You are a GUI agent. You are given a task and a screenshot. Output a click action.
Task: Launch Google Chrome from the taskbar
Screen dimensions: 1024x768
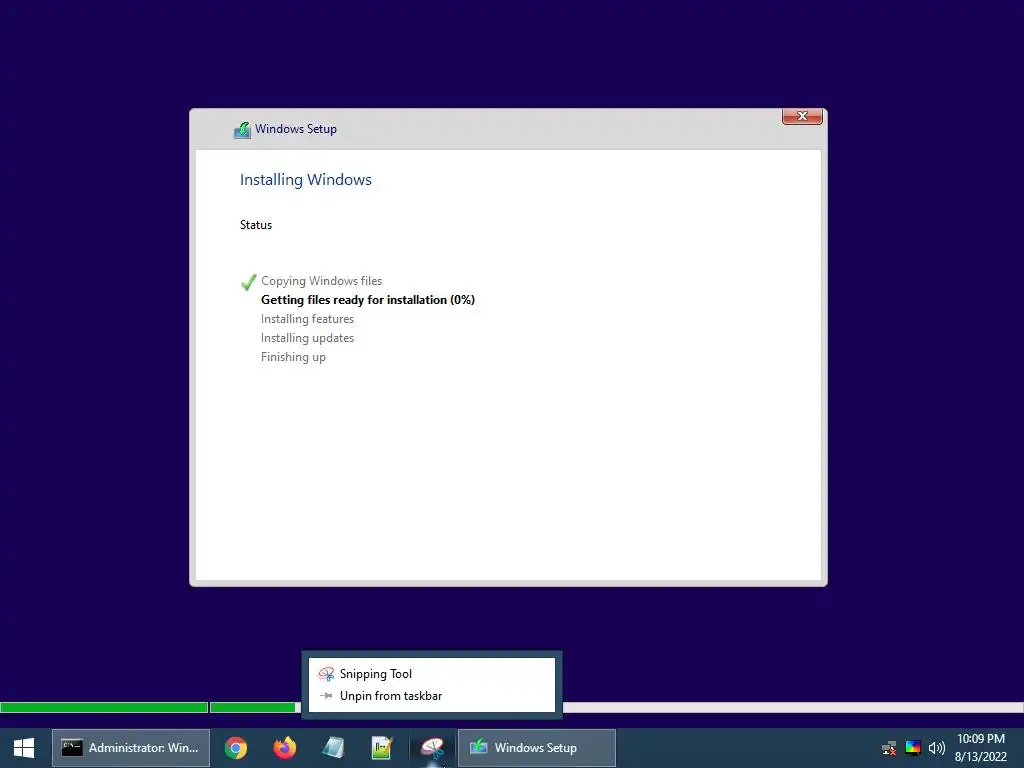click(236, 748)
